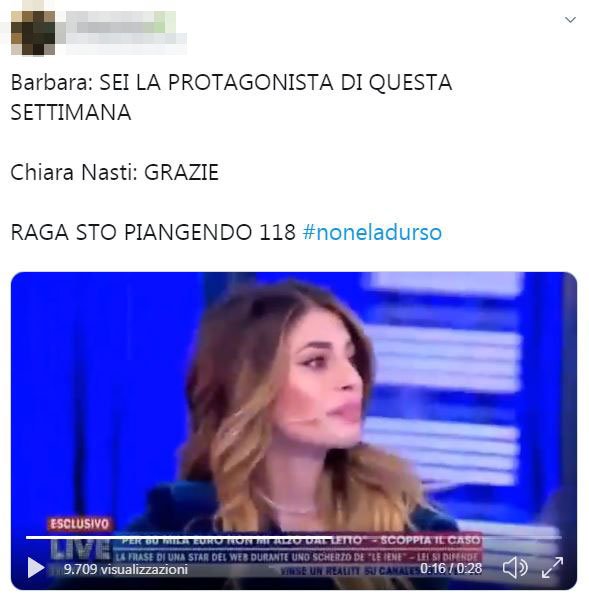Click the 9.709 visualizzazioni view count

click(126, 569)
